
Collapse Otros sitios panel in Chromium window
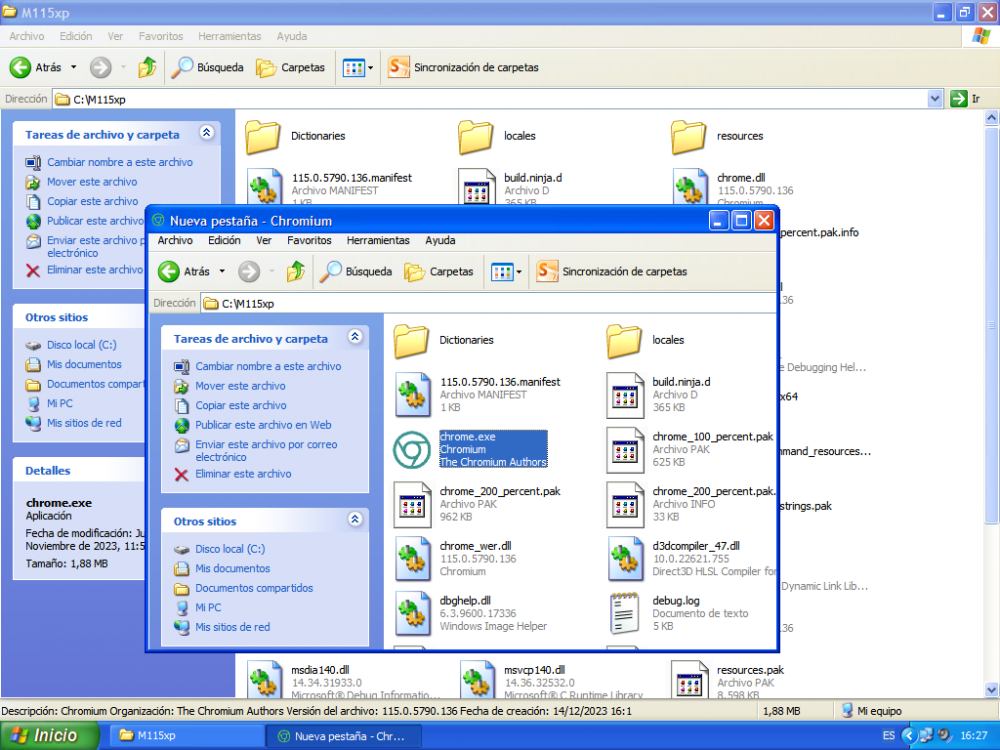[x=354, y=520]
